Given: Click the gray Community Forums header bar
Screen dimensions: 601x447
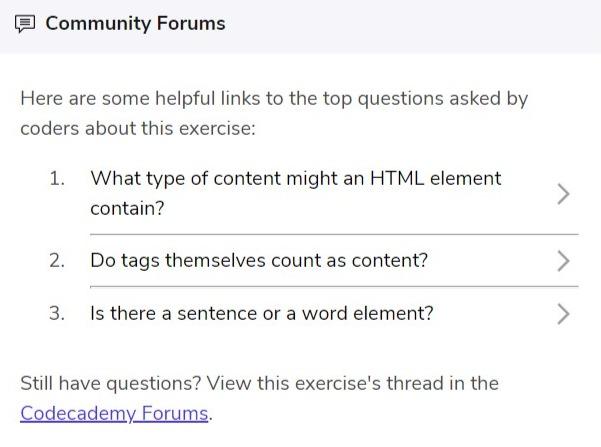Looking at the screenshot, I should pyautogui.click(x=300, y=27).
